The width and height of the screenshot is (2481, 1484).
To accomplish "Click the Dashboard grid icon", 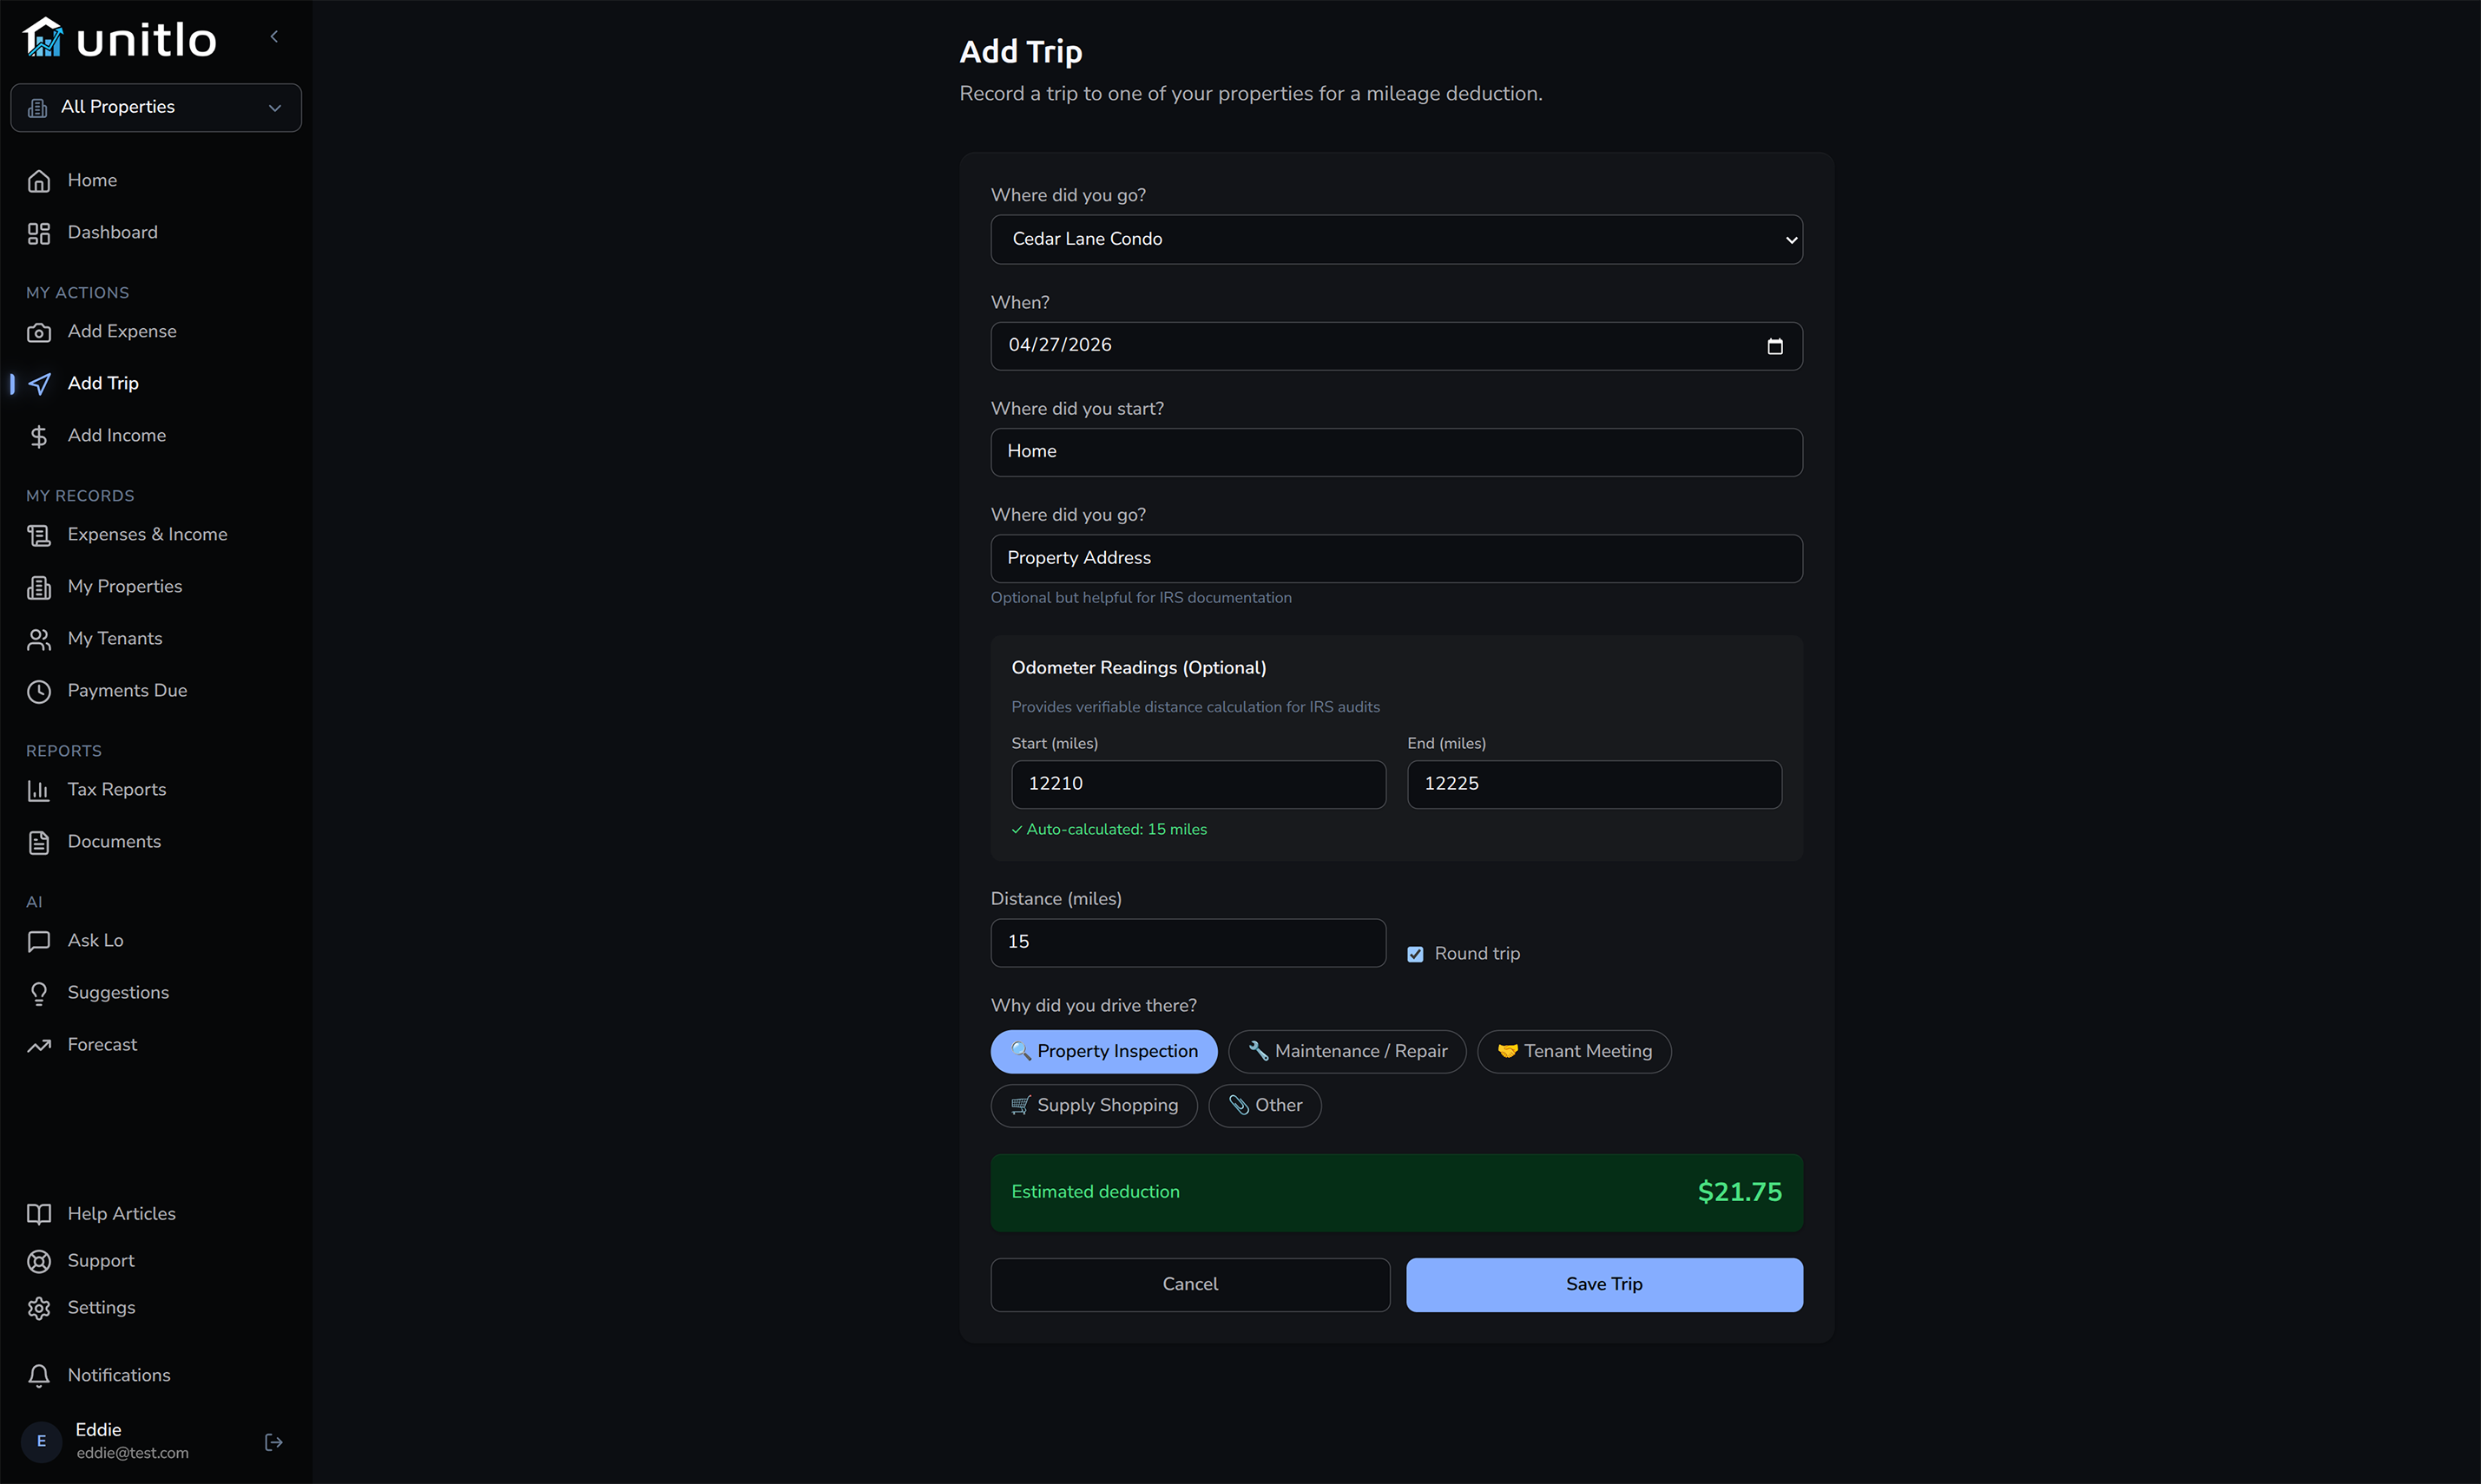I will point(39,233).
